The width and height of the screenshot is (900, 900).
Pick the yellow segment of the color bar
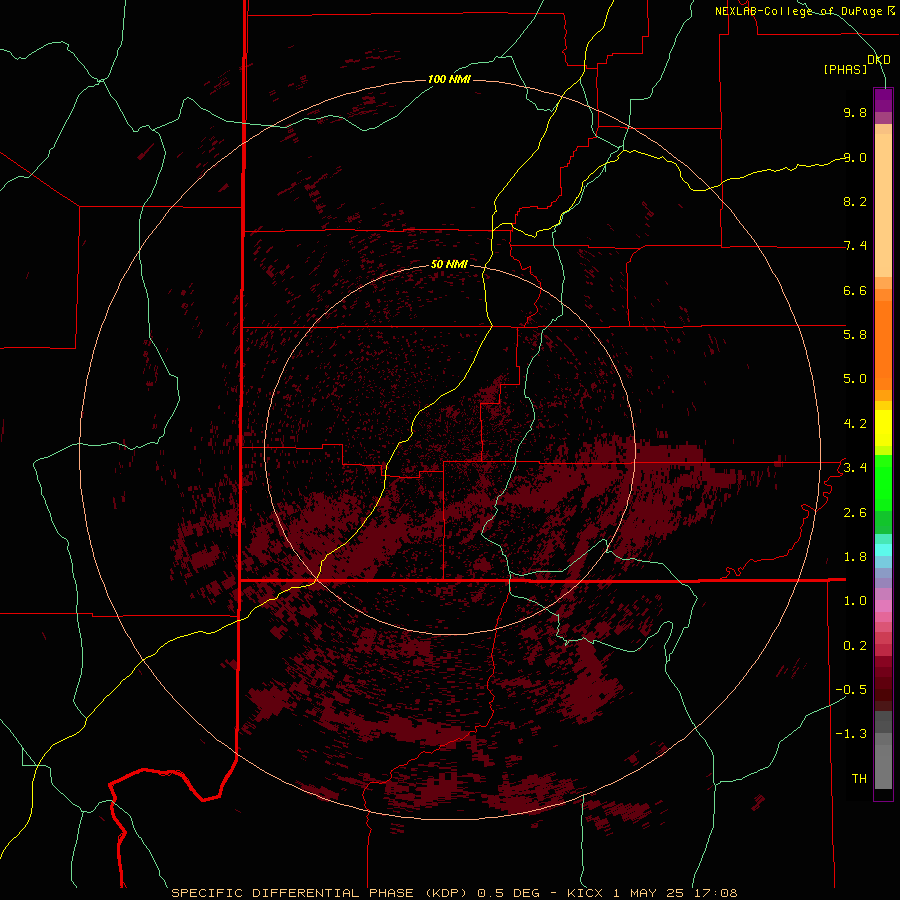(x=883, y=428)
